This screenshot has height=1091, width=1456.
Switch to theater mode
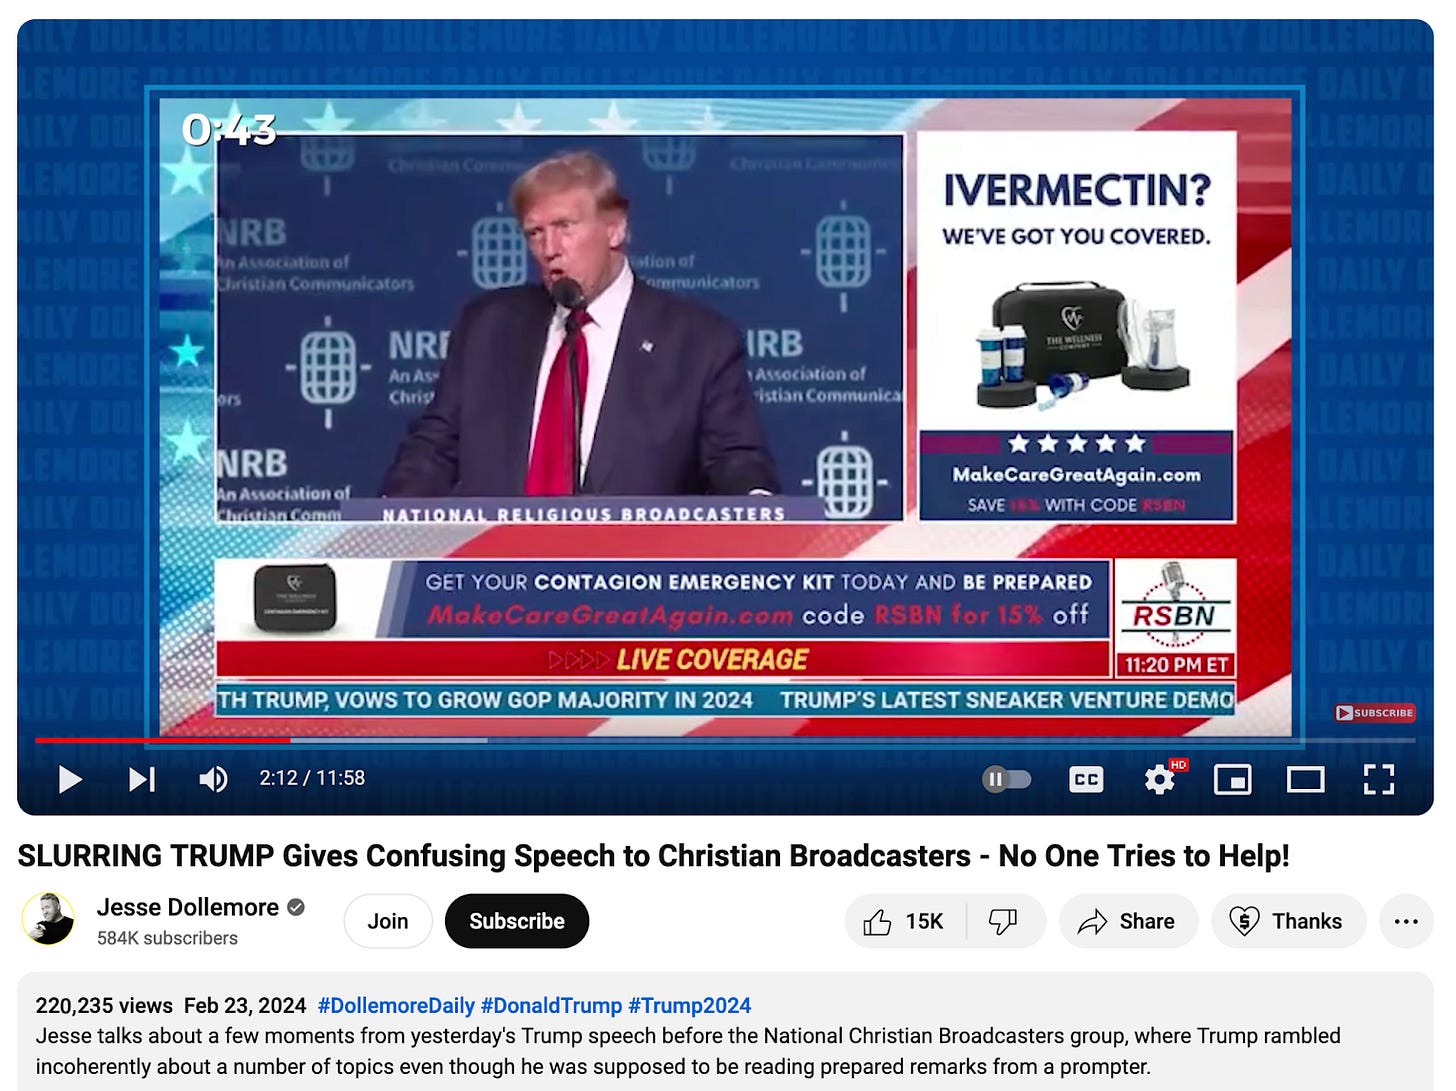(1305, 779)
